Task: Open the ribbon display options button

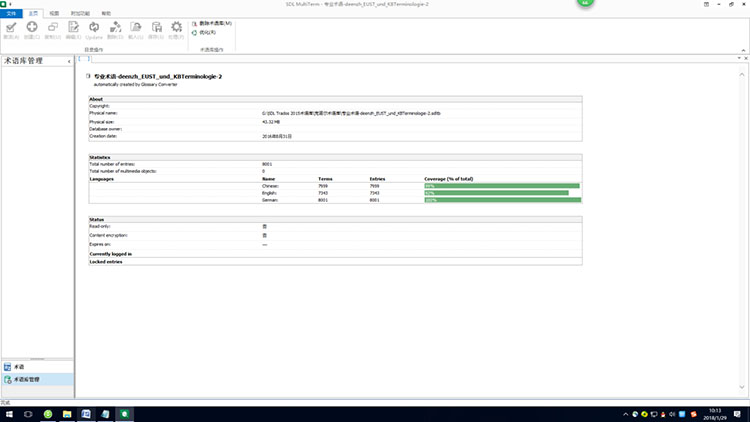Action: (706, 4)
